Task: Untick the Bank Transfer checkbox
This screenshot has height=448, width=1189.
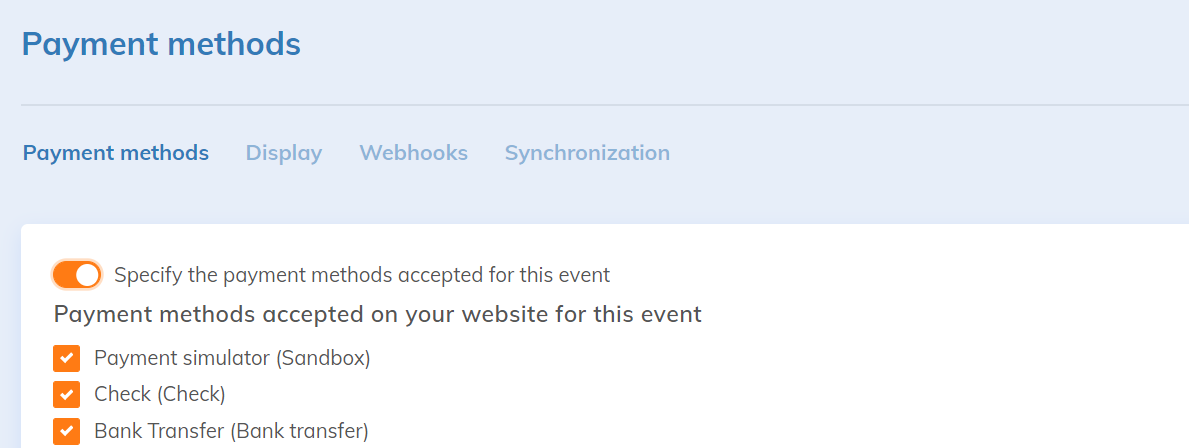Action: tap(66, 431)
